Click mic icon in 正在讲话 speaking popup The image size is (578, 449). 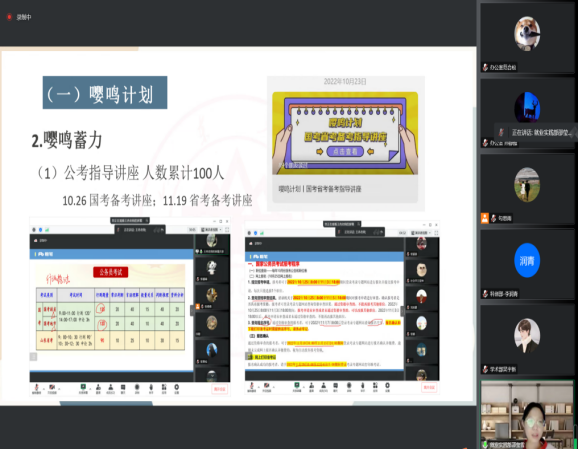501,132
